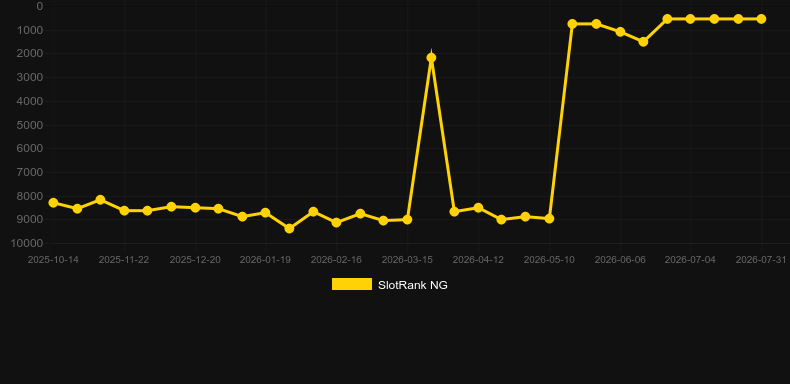Select the data point above 2026-05-10
The height and width of the screenshot is (384, 790).
click(550, 219)
